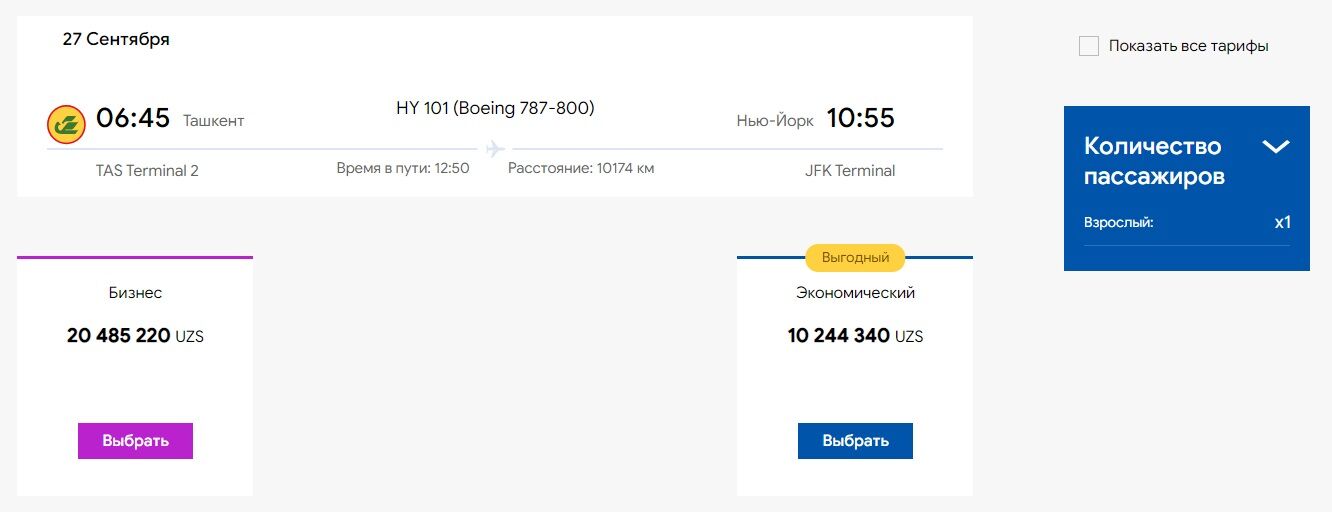The width and height of the screenshot is (1332, 512).
Task: Click the Uzbekistan Airways logo icon
Action: coord(66,124)
